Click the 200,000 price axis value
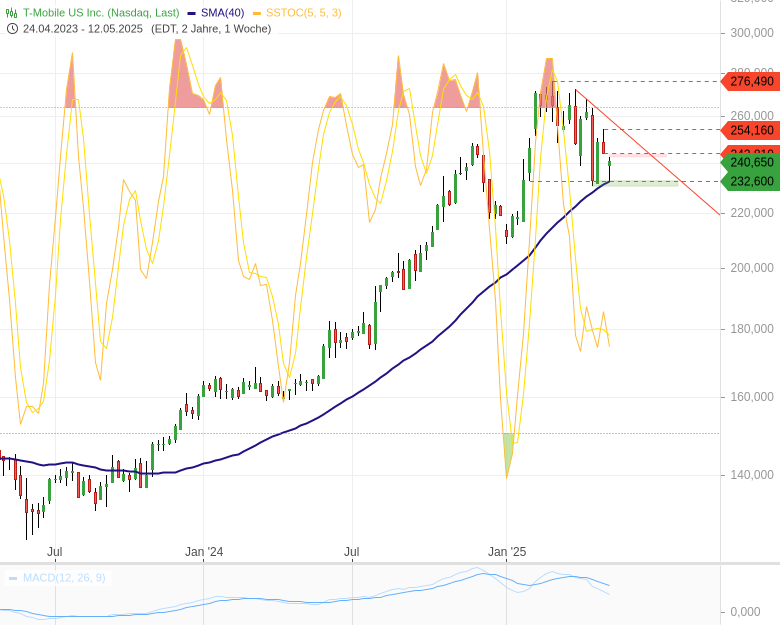The image size is (780, 625). 752,268
